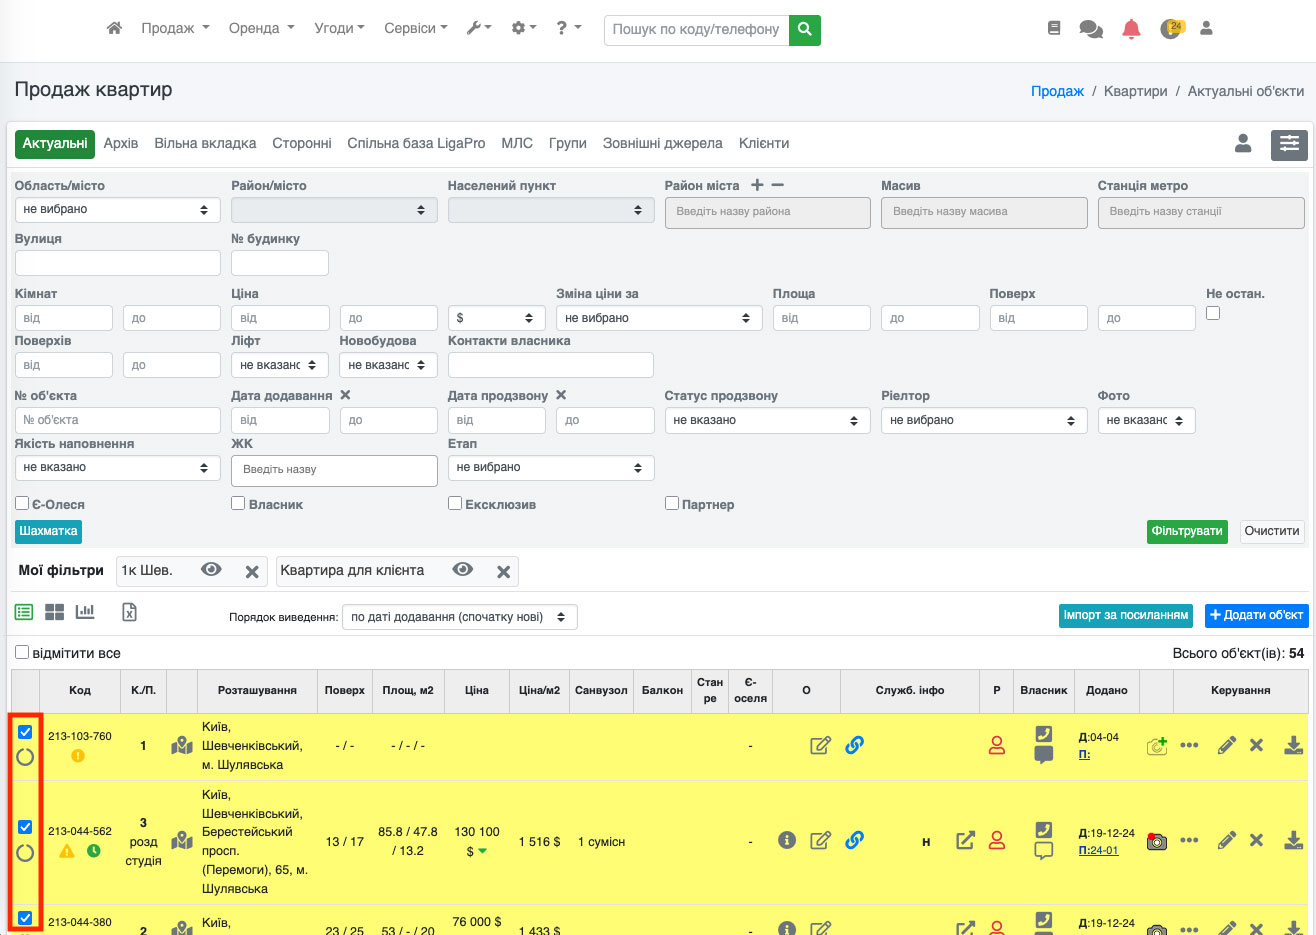Image resolution: width=1316 pixels, height=935 pixels.
Task: Check the Ексклюзив checkbox
Action: point(455,503)
